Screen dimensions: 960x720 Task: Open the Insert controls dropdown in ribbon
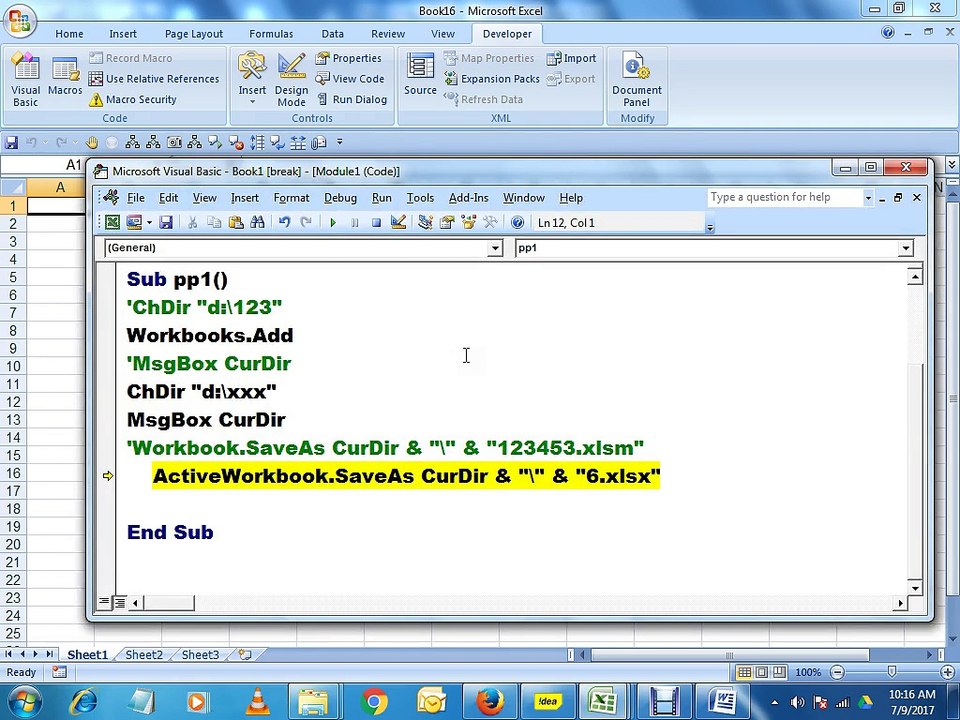pos(252,80)
